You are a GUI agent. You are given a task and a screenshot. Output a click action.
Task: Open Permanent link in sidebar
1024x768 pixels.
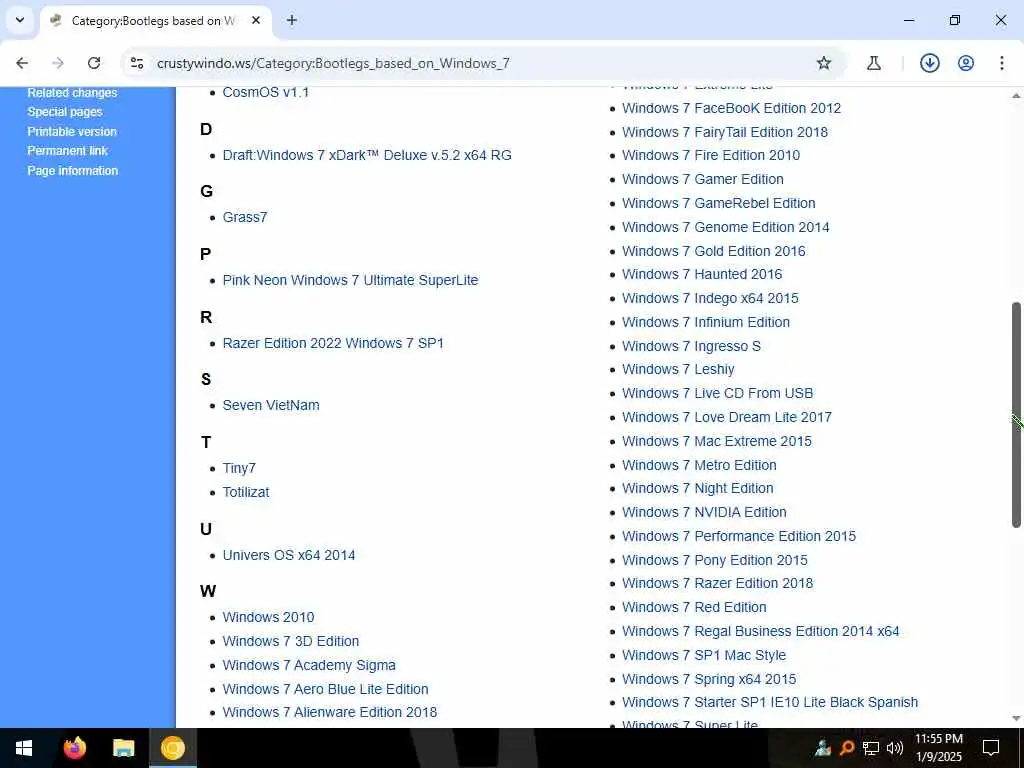(x=67, y=151)
